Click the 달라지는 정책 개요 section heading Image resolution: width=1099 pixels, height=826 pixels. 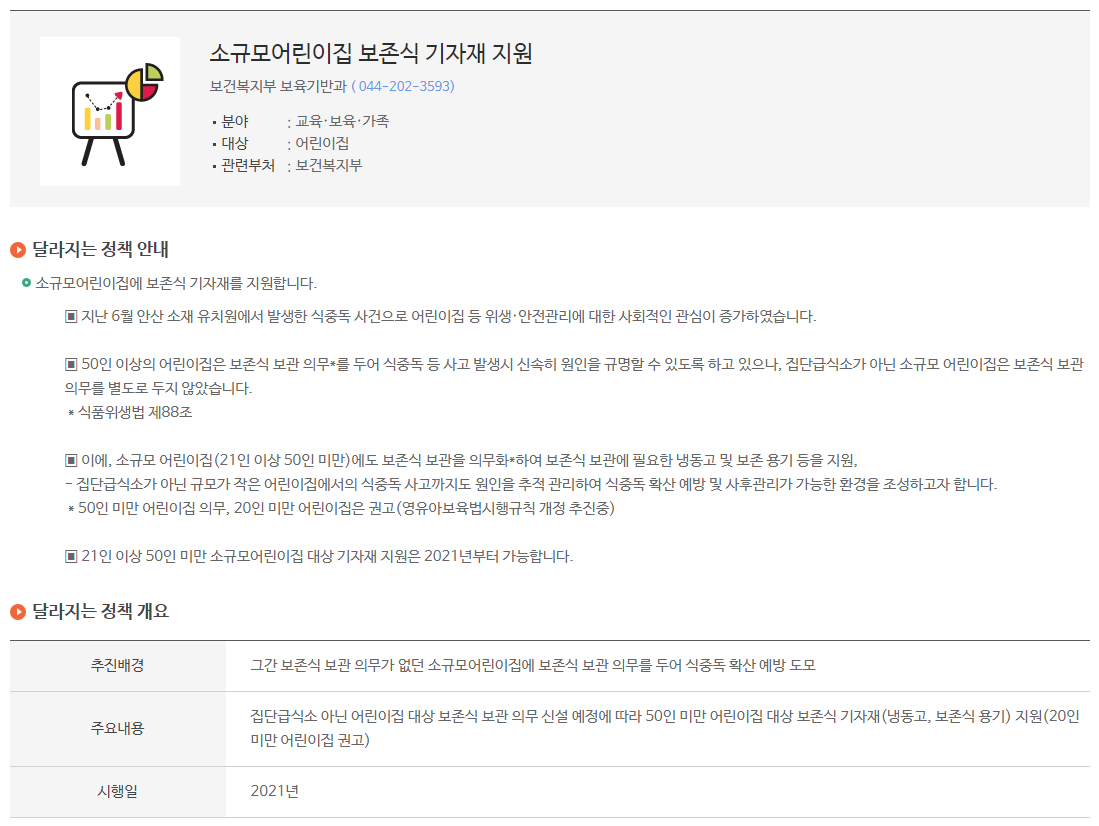[x=100, y=612]
